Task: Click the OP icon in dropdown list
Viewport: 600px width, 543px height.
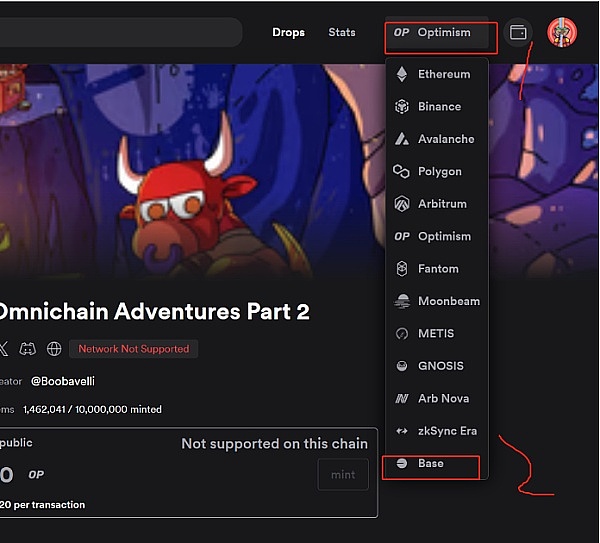Action: (402, 237)
